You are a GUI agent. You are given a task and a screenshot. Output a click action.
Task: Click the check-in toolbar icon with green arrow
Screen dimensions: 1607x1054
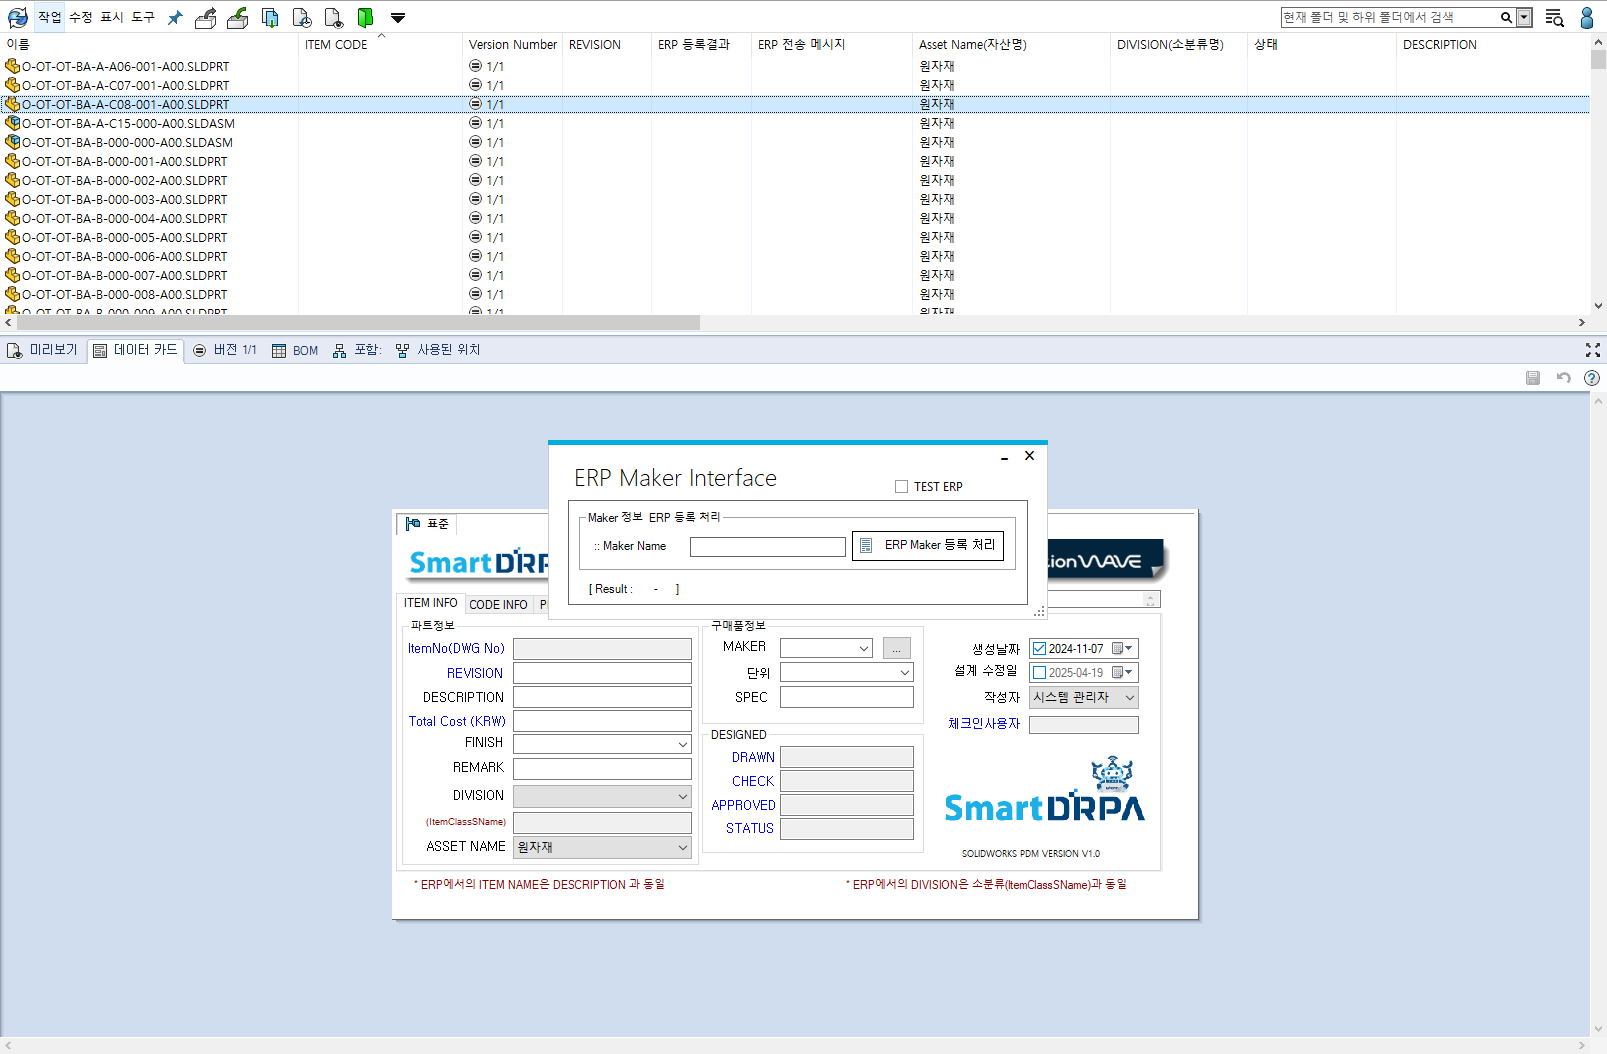(238, 17)
